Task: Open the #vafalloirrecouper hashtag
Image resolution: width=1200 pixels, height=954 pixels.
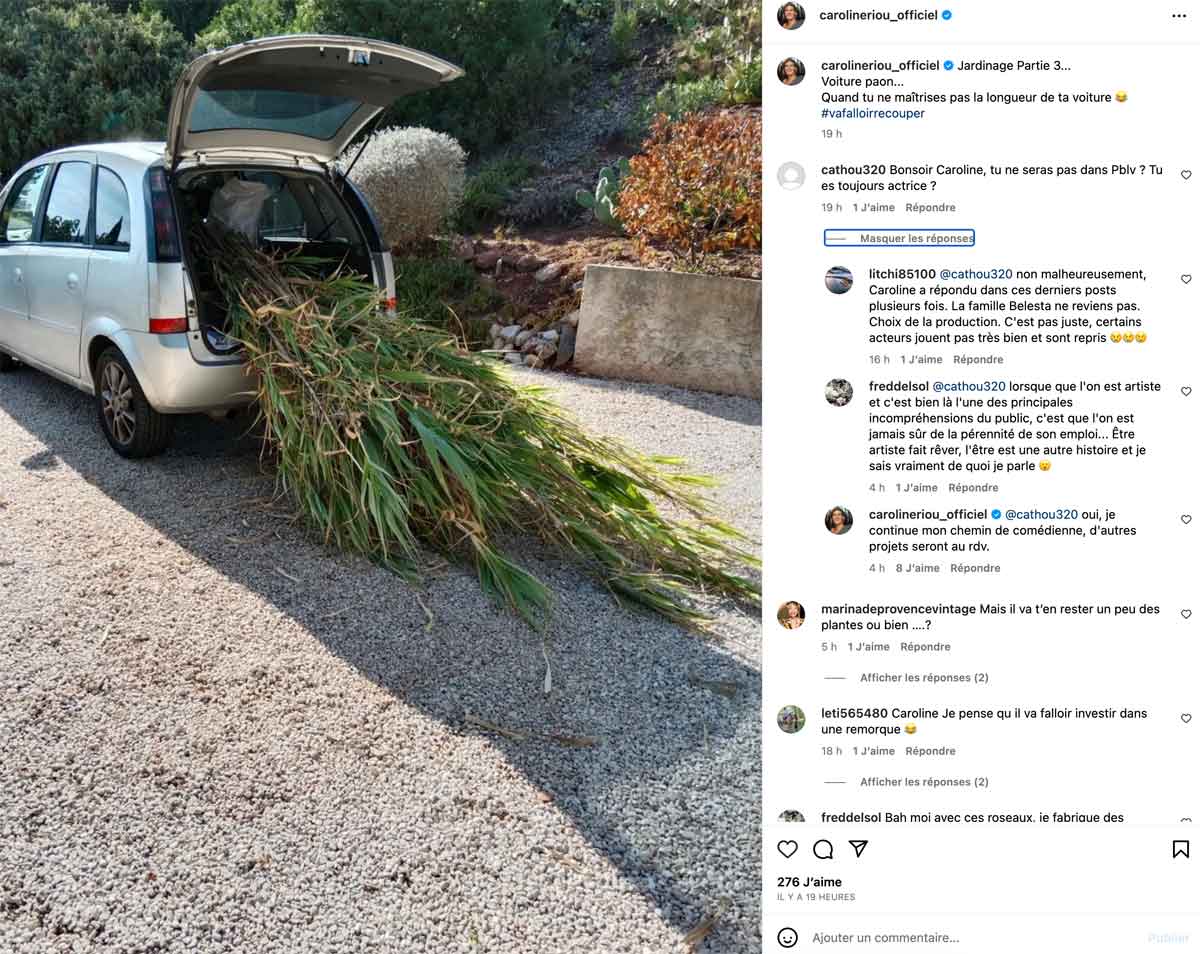Action: coord(873,114)
